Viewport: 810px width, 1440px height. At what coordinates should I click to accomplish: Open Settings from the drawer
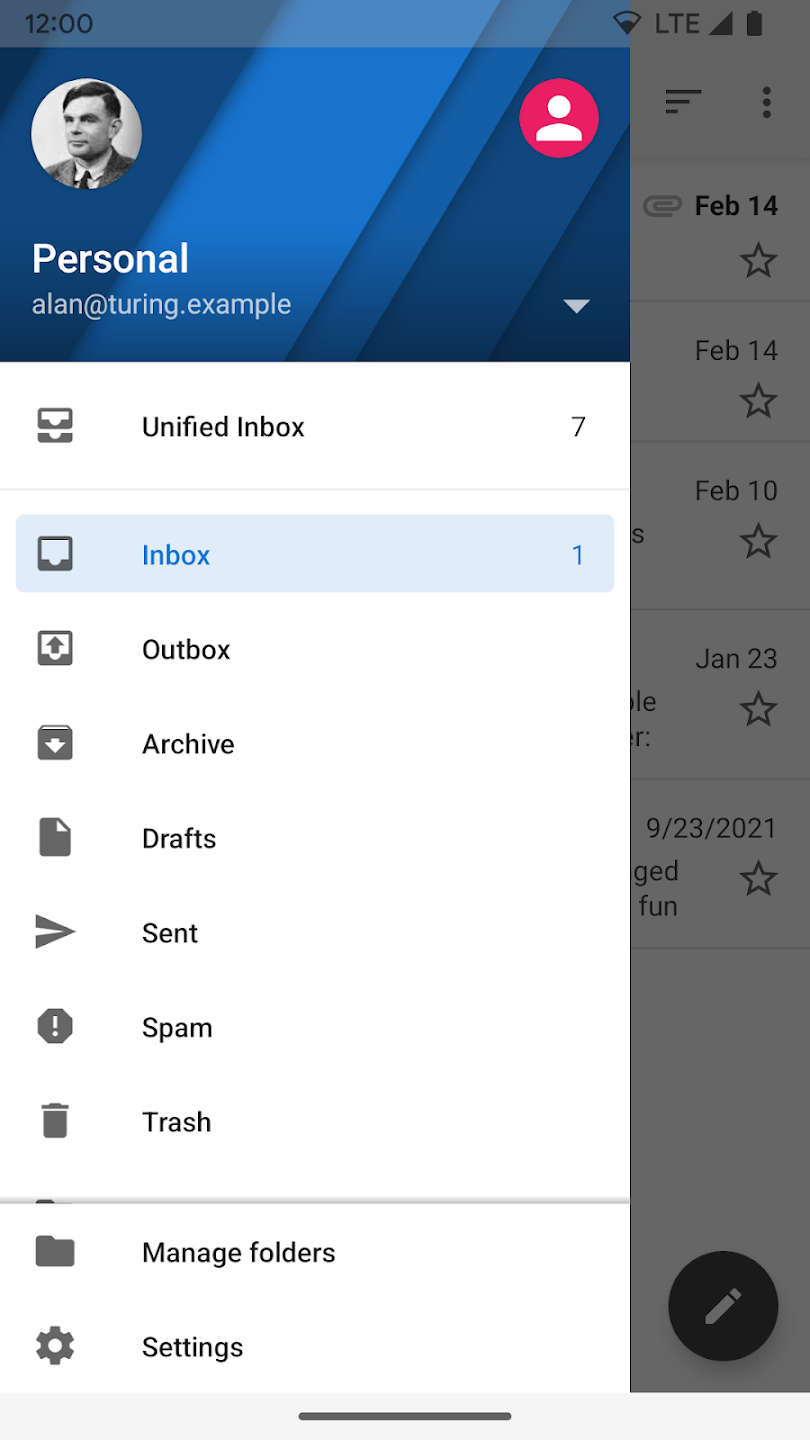coord(192,1347)
